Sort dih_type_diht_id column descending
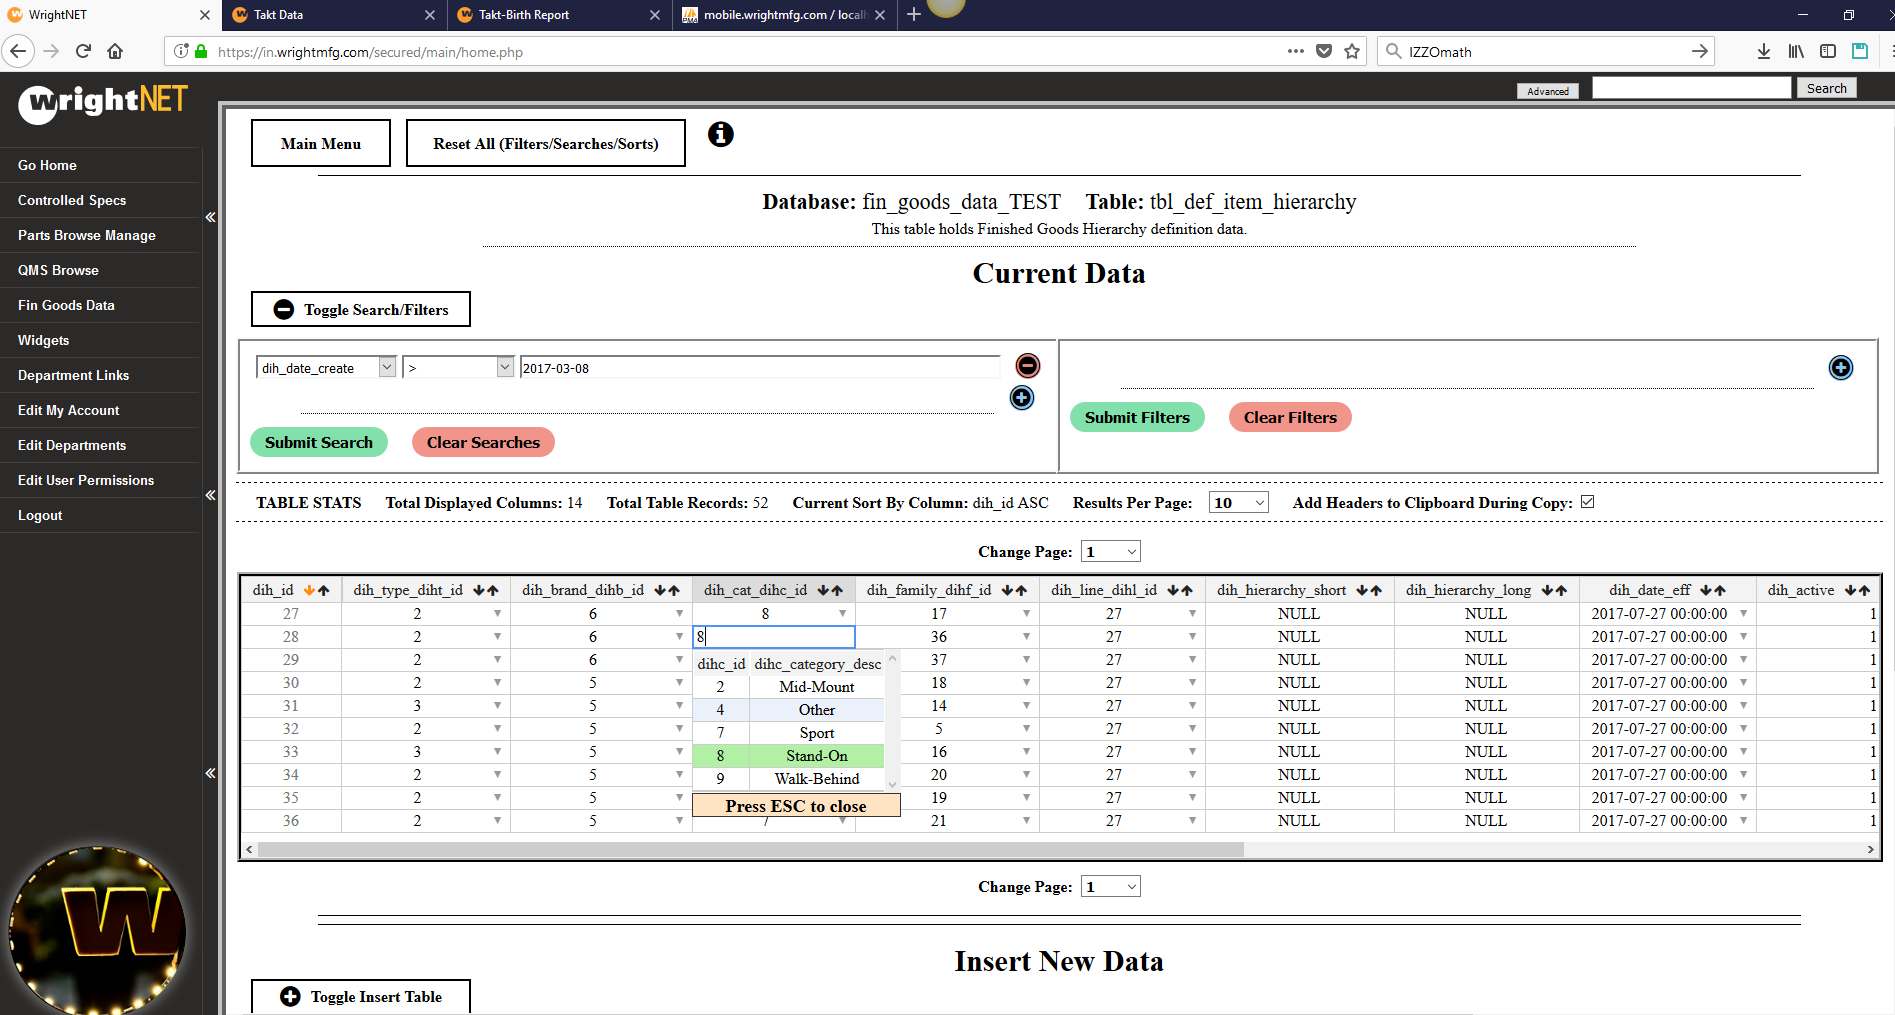Screen dimensions: 1895x1015 [479, 591]
